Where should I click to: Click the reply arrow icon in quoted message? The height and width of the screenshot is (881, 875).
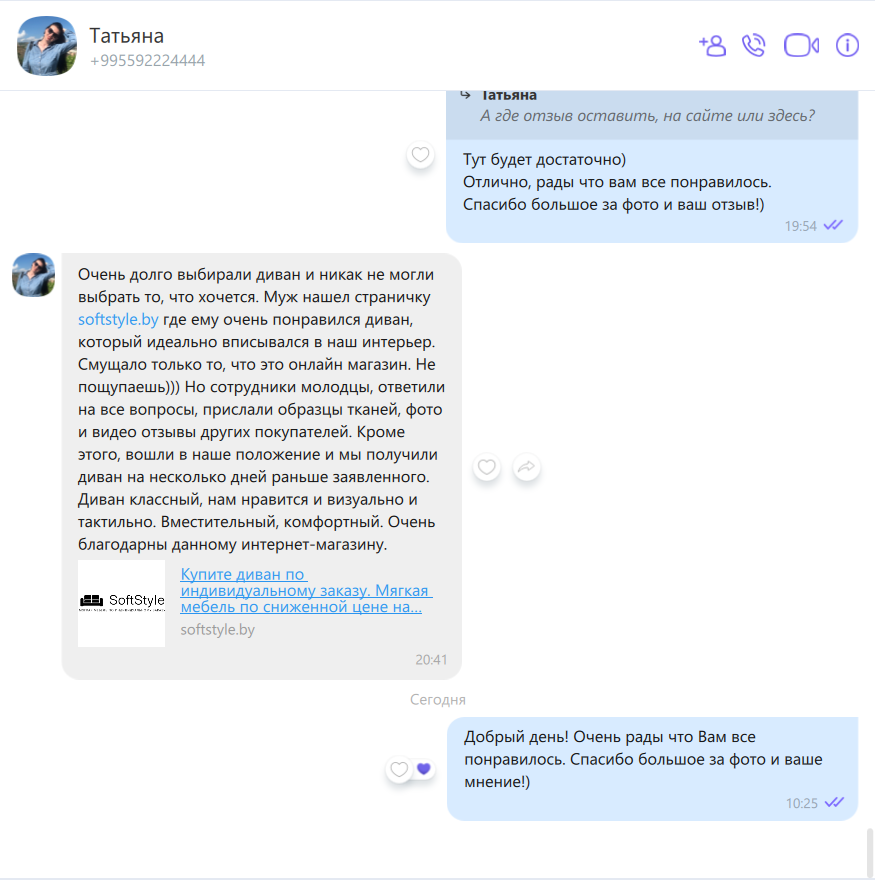pos(465,95)
